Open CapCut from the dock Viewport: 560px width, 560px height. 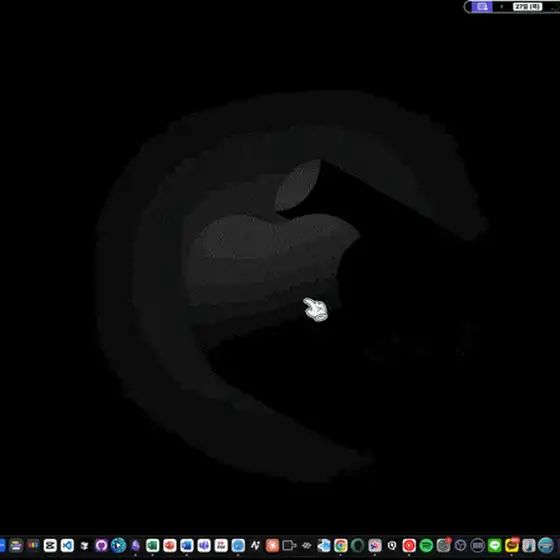[x=50, y=545]
